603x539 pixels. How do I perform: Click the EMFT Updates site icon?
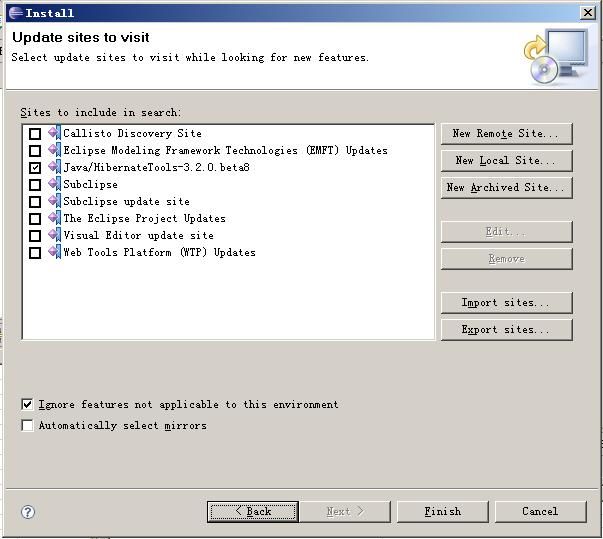pos(55,150)
